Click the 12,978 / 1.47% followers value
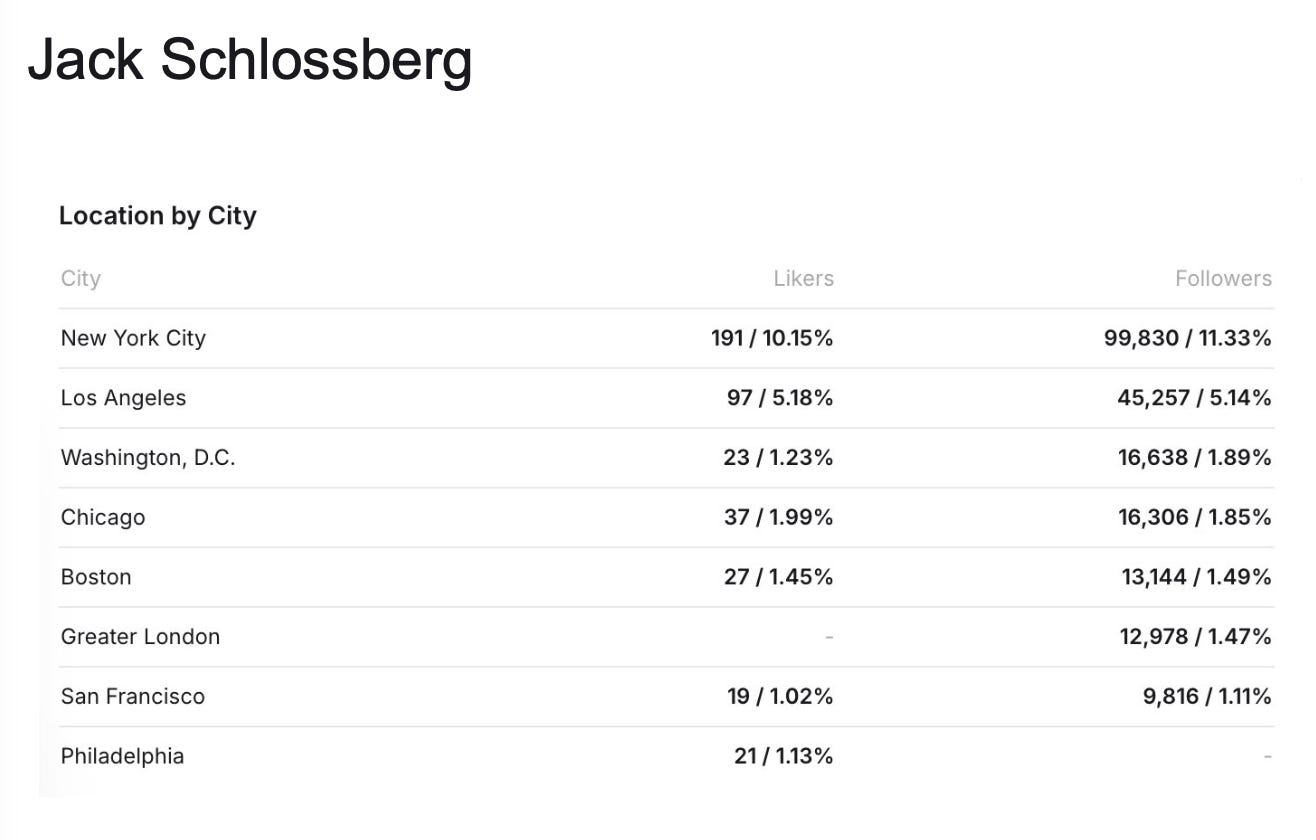This screenshot has width=1316, height=840. click(1195, 637)
